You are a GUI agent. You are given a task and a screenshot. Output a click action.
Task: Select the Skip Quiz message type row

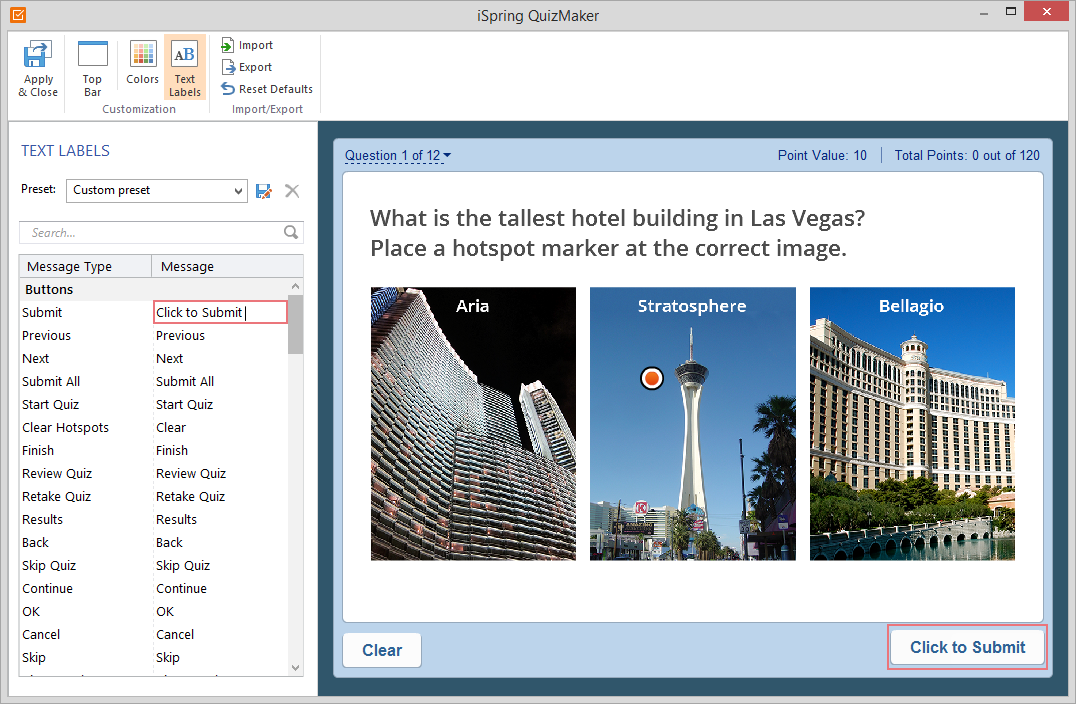(x=154, y=565)
